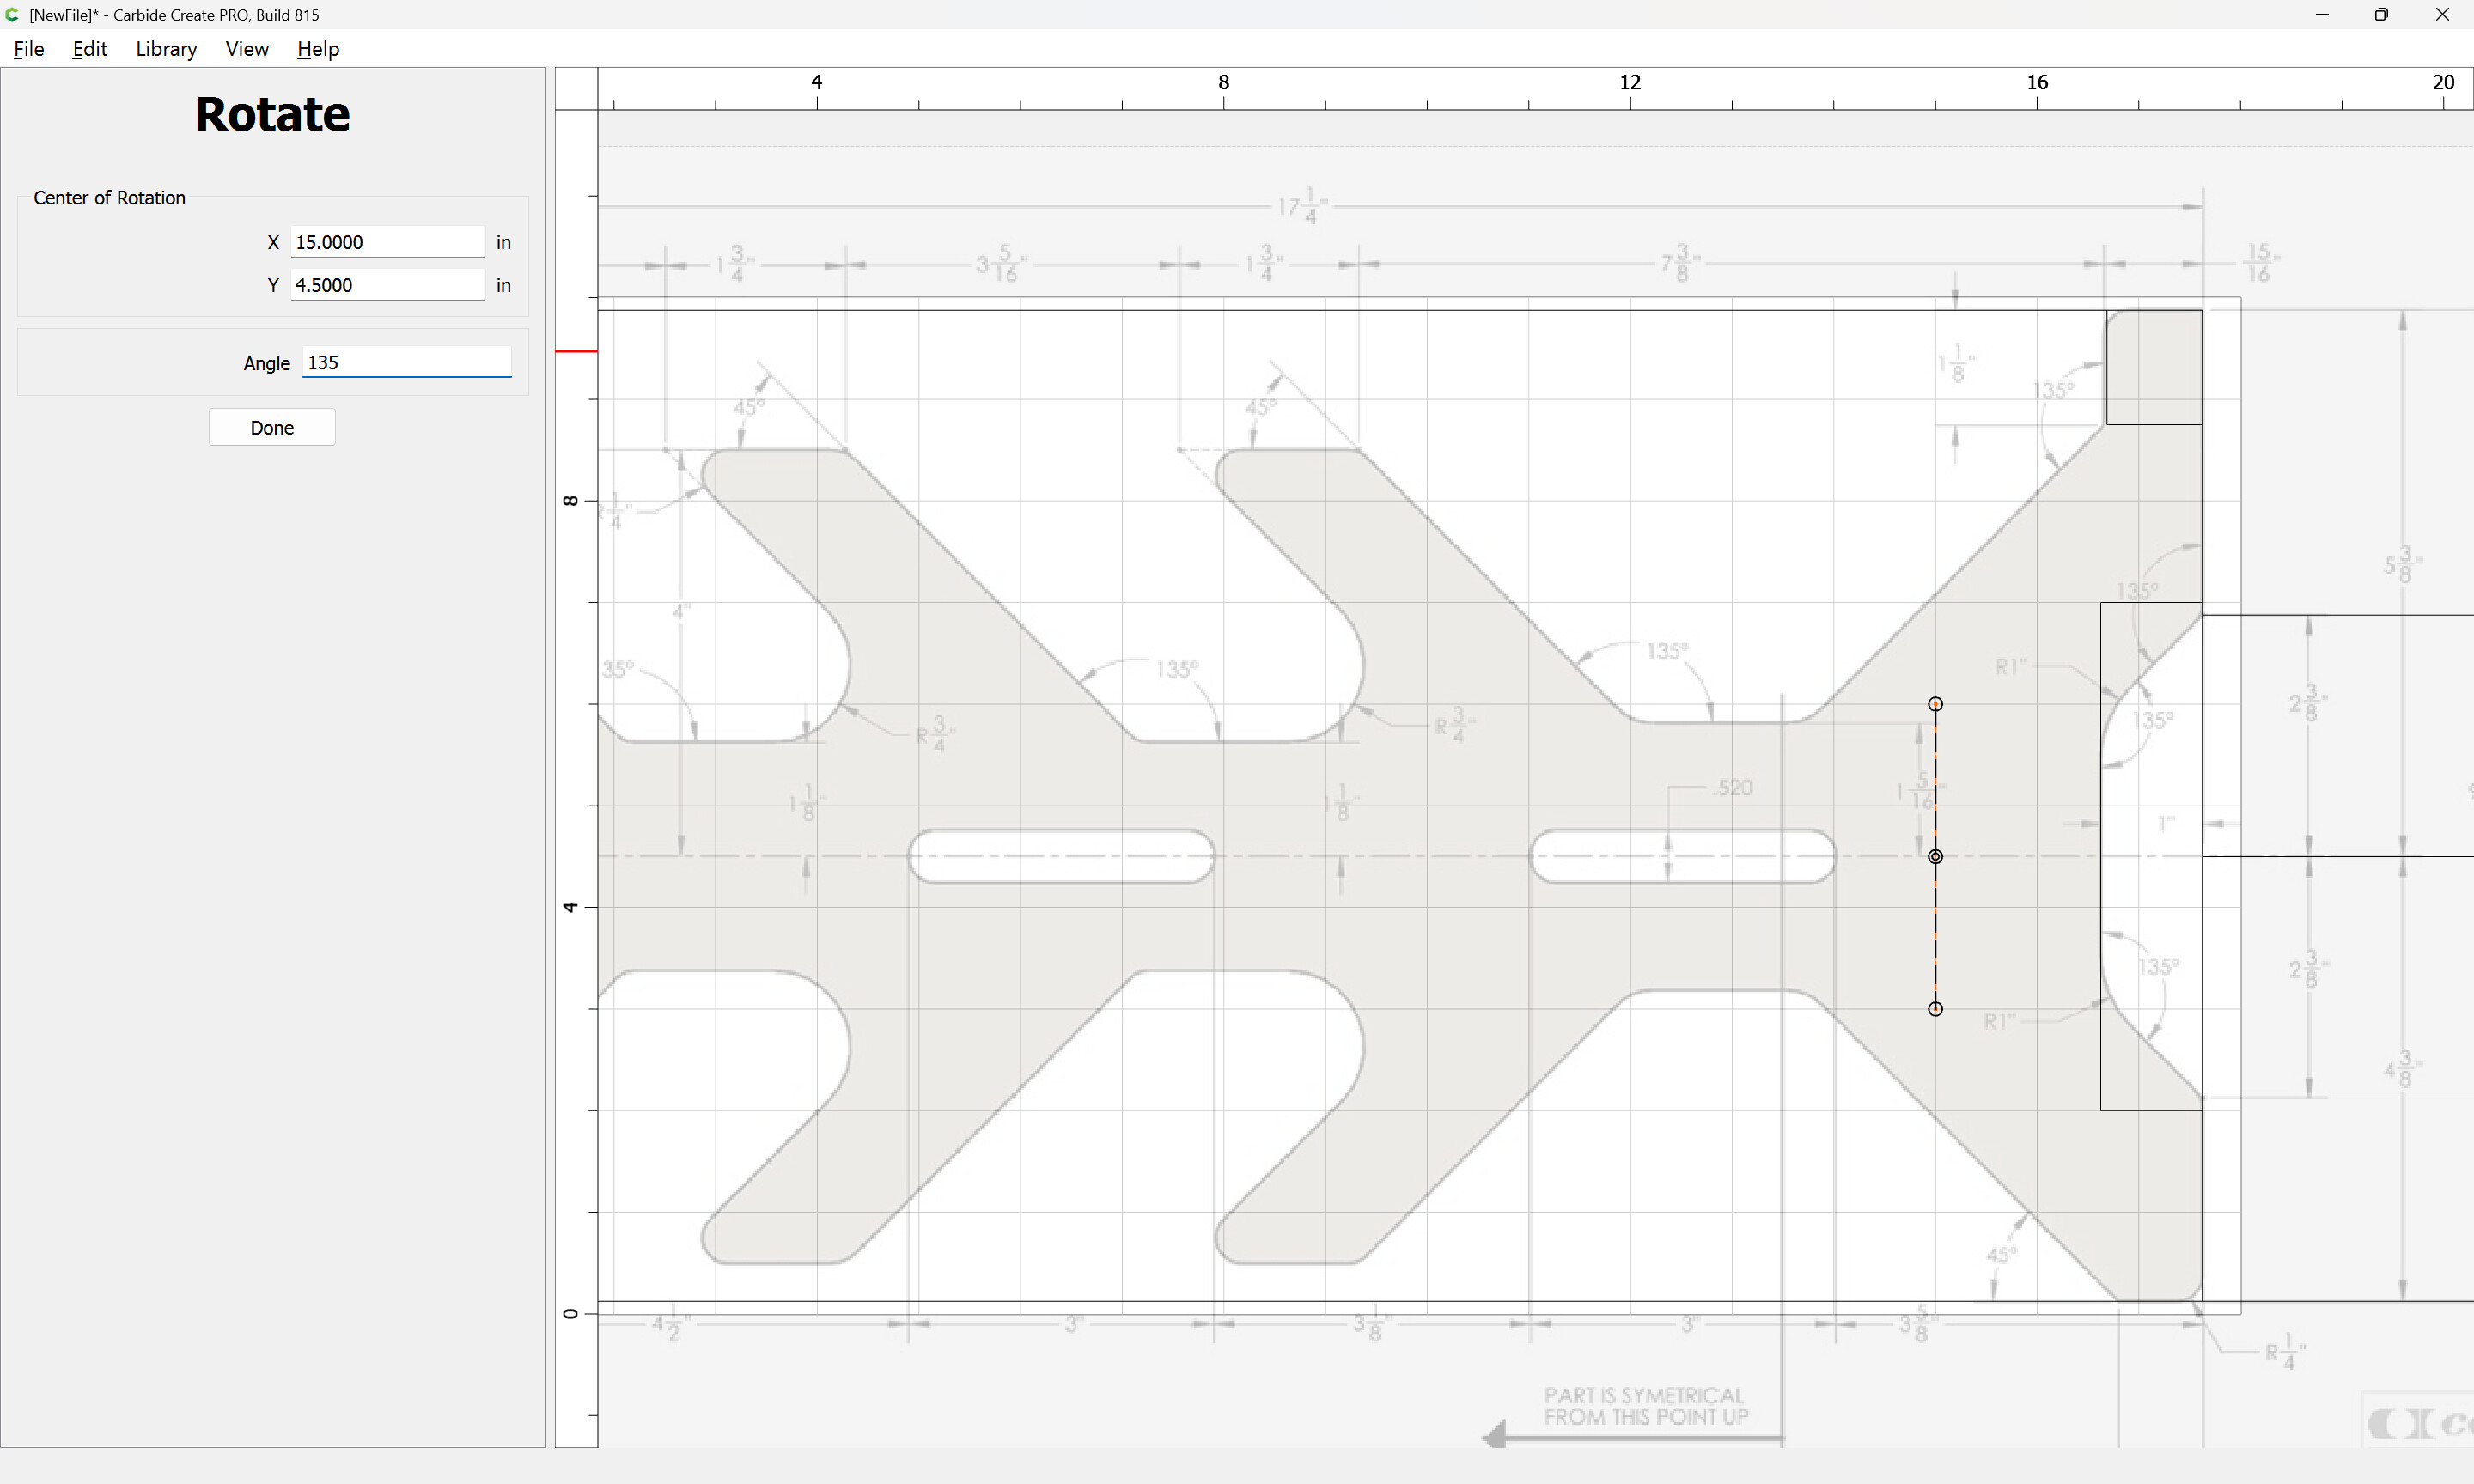The height and width of the screenshot is (1484, 2474).
Task: Open the Help menu
Action: point(318,49)
